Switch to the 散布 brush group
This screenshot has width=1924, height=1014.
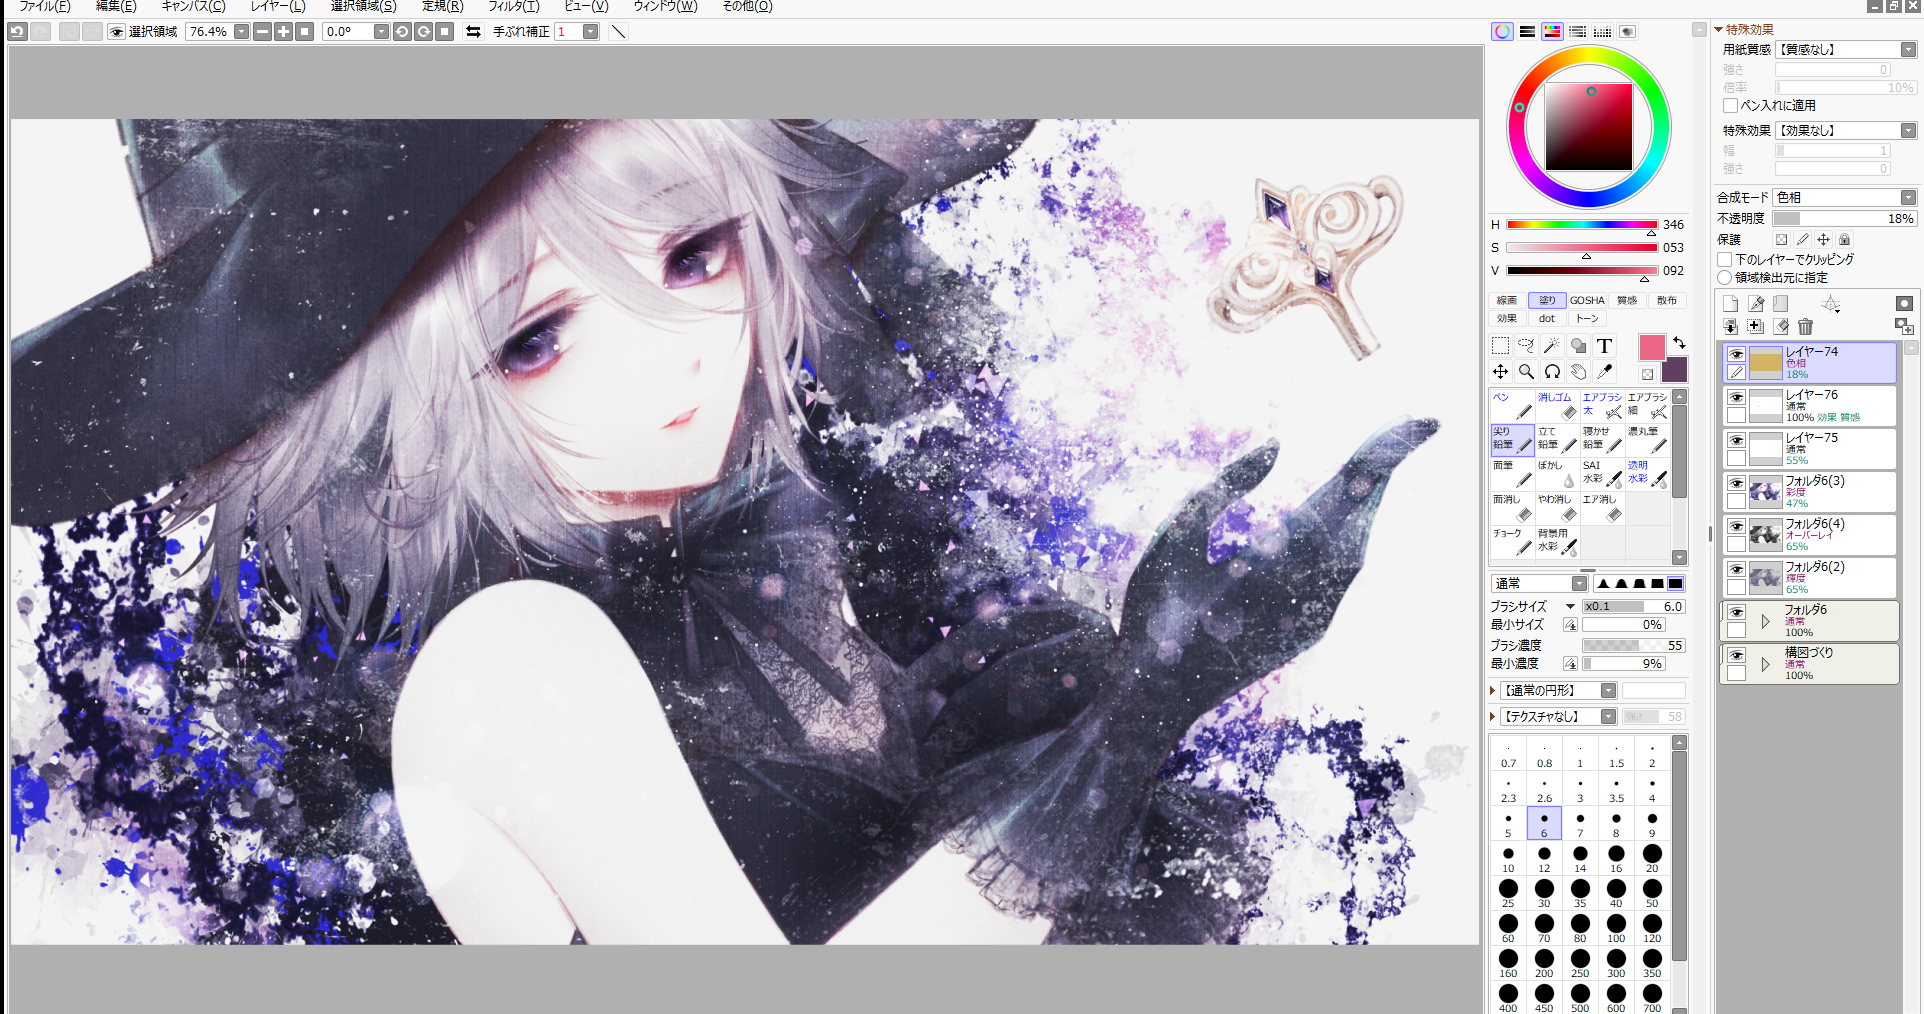tap(1667, 301)
